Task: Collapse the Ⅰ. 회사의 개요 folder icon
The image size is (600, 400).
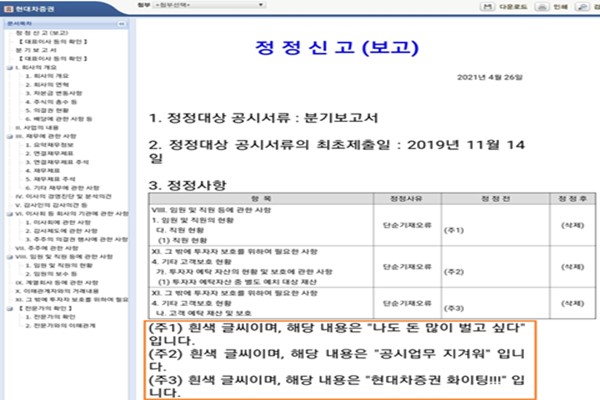Action: point(10,68)
